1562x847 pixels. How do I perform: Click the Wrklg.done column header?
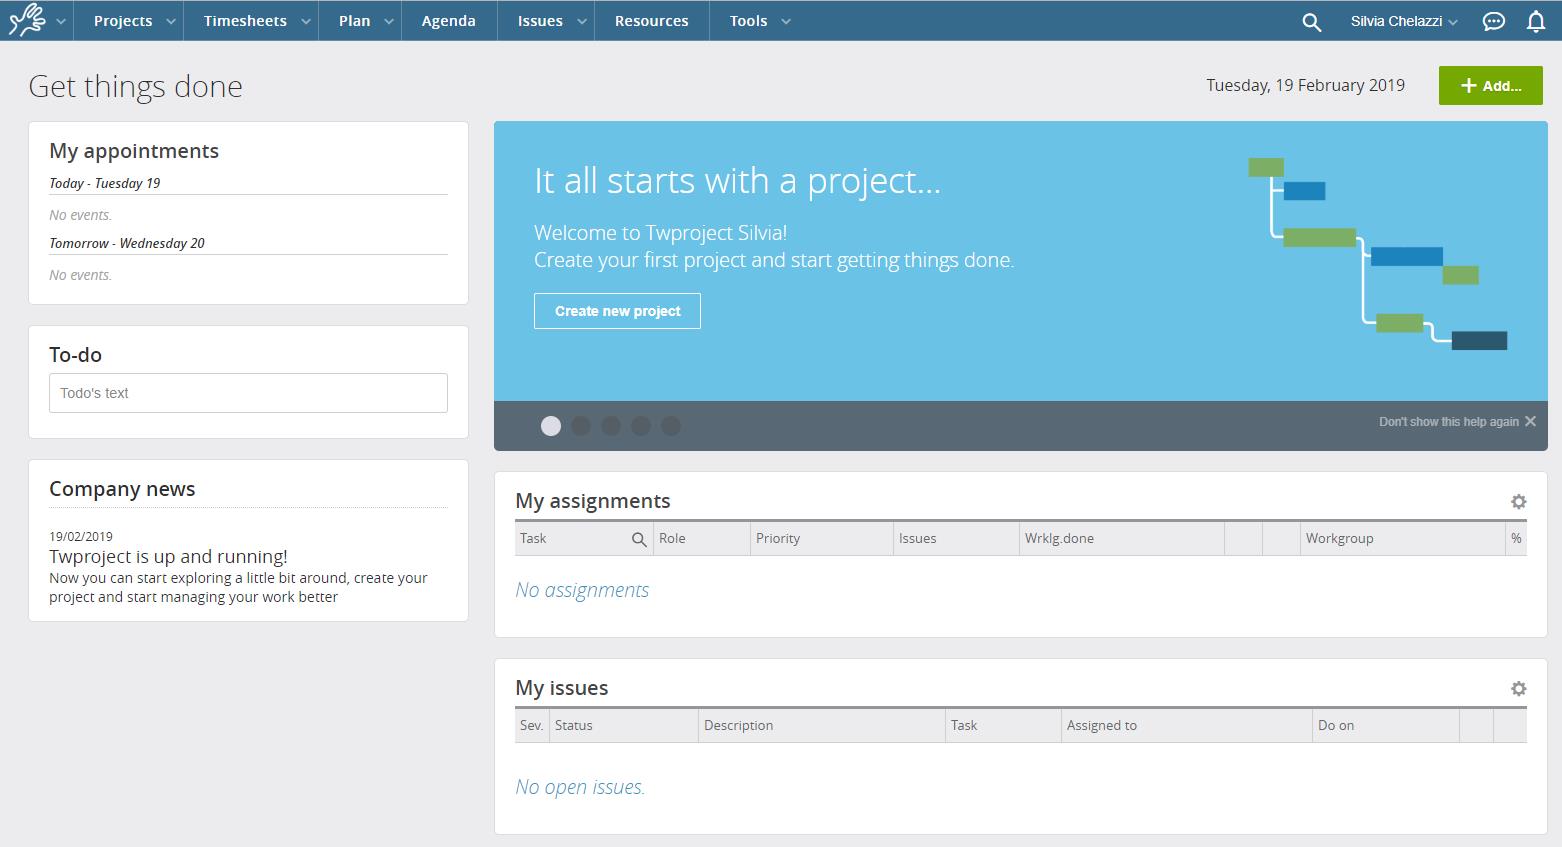pos(1059,538)
